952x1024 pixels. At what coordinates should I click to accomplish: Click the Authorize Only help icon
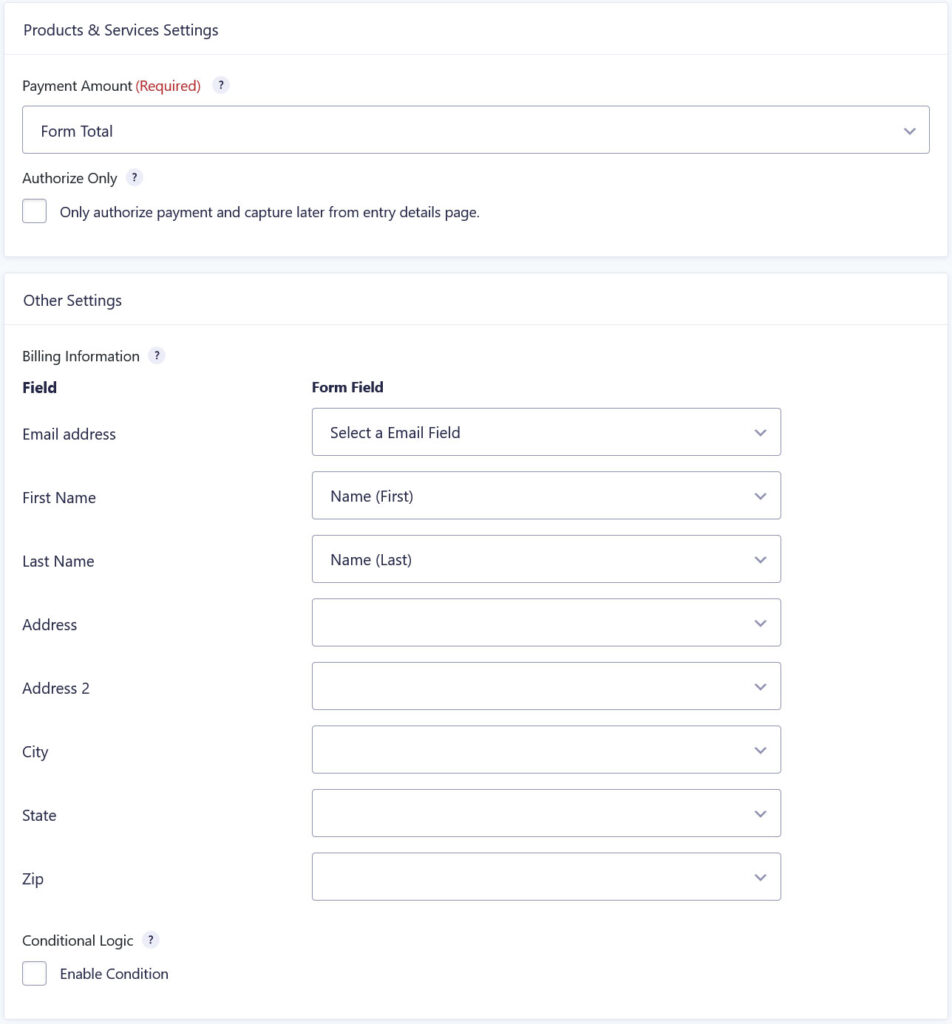pos(135,177)
